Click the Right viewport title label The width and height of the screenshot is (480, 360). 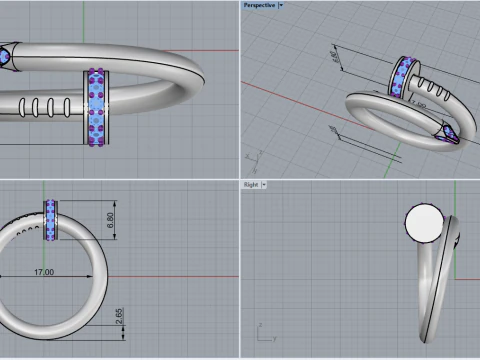251,185
